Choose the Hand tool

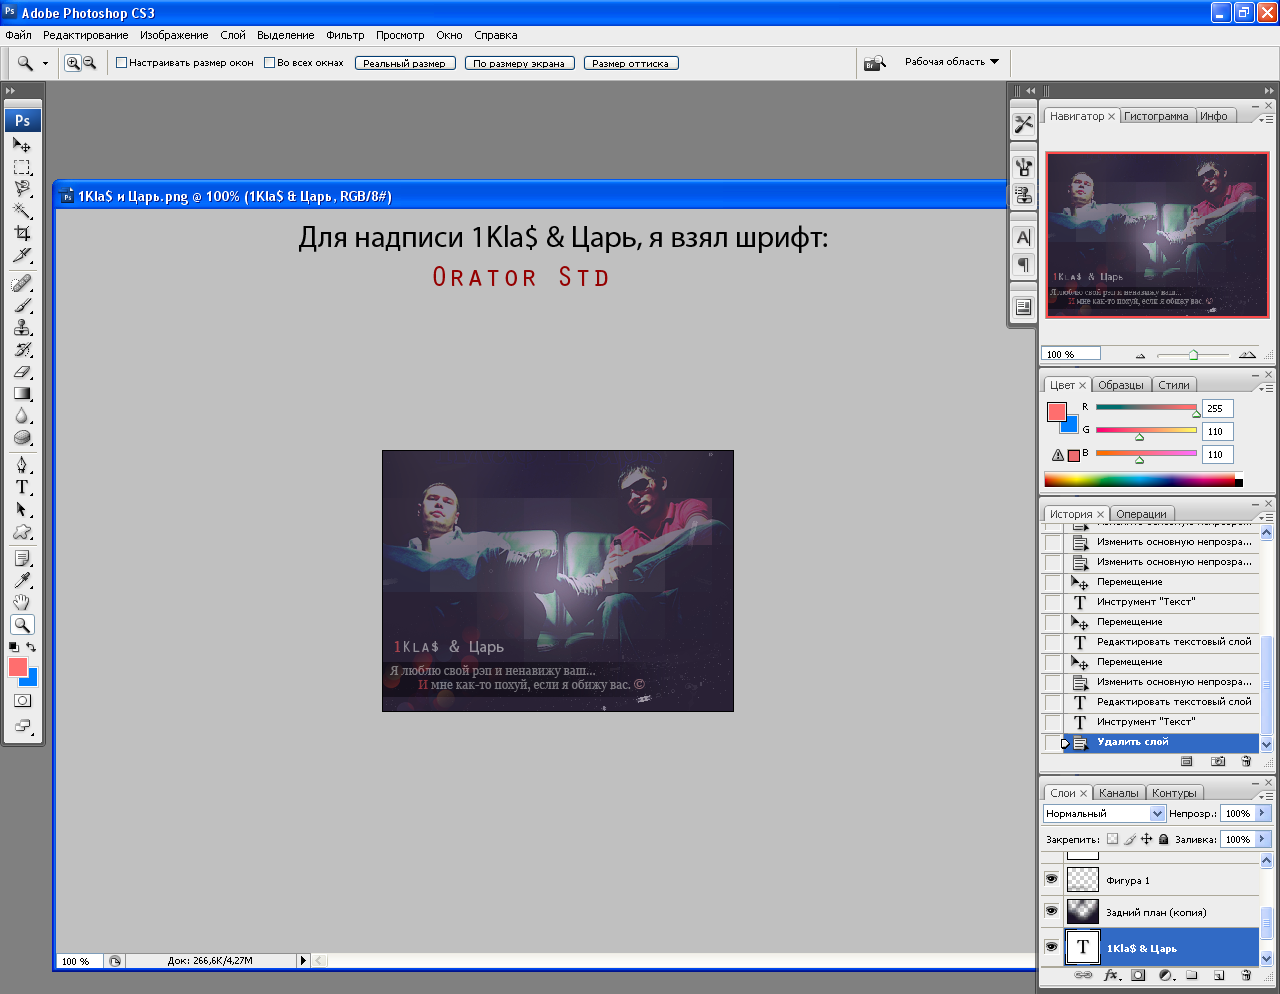click(x=22, y=602)
